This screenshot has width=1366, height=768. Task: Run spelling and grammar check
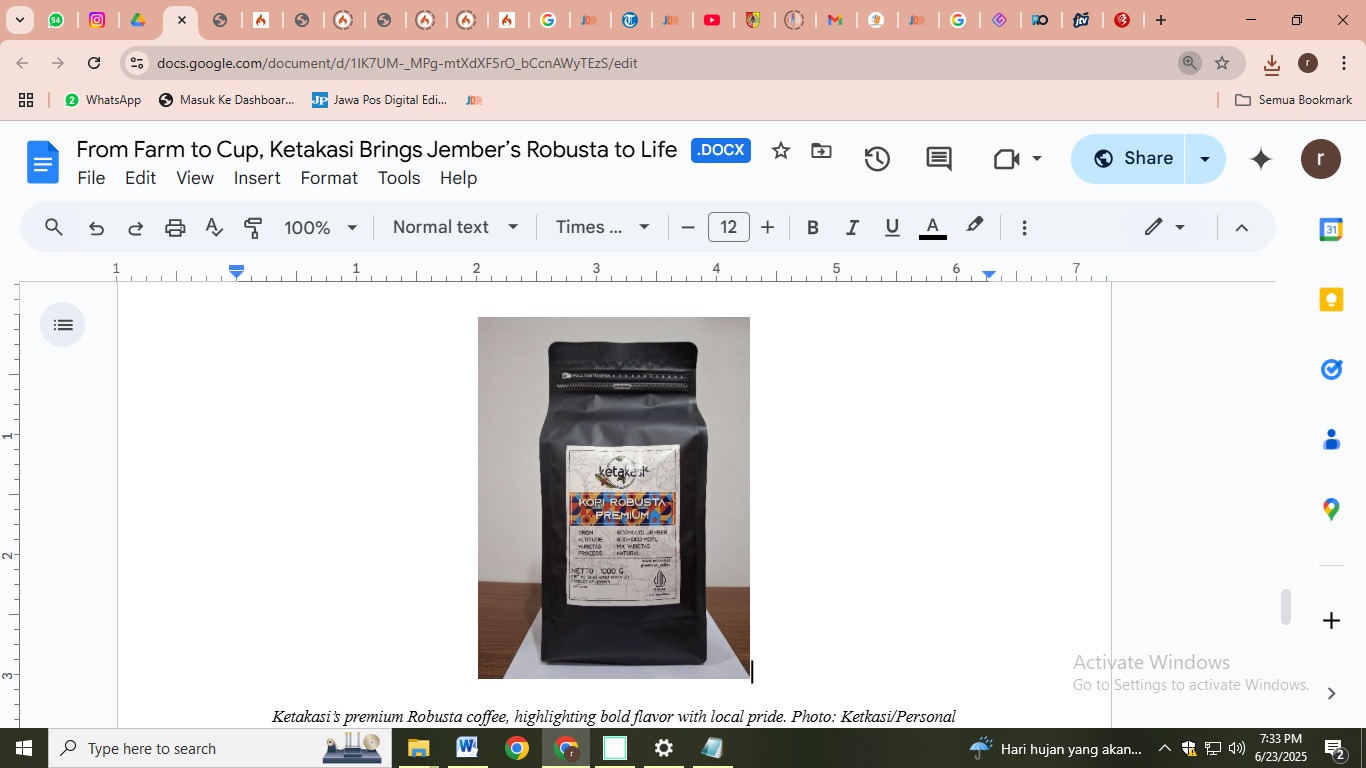click(214, 228)
